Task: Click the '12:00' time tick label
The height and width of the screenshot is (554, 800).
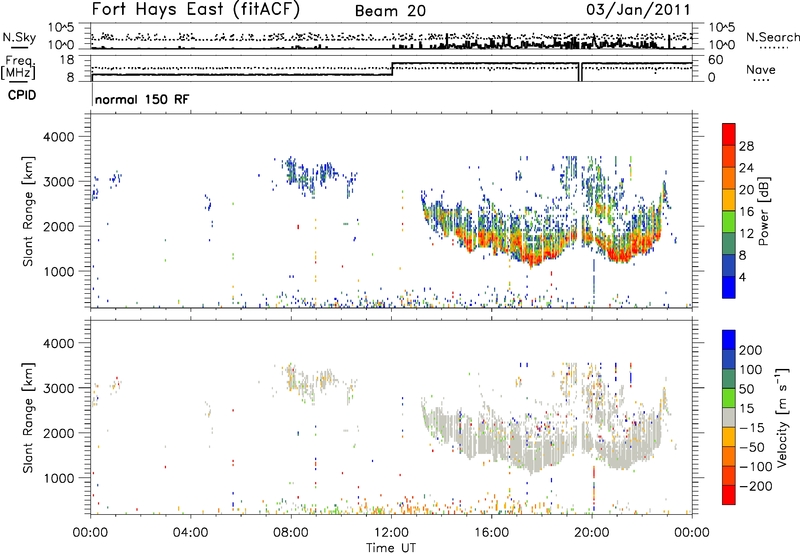Action: coord(391,533)
